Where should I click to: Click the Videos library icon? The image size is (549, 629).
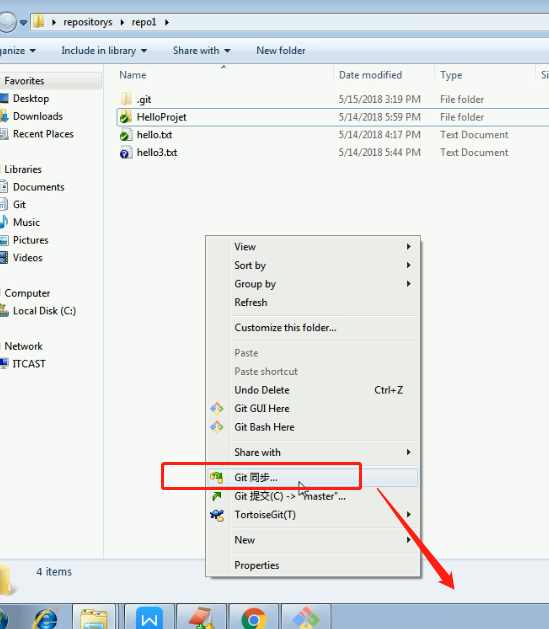[4, 258]
